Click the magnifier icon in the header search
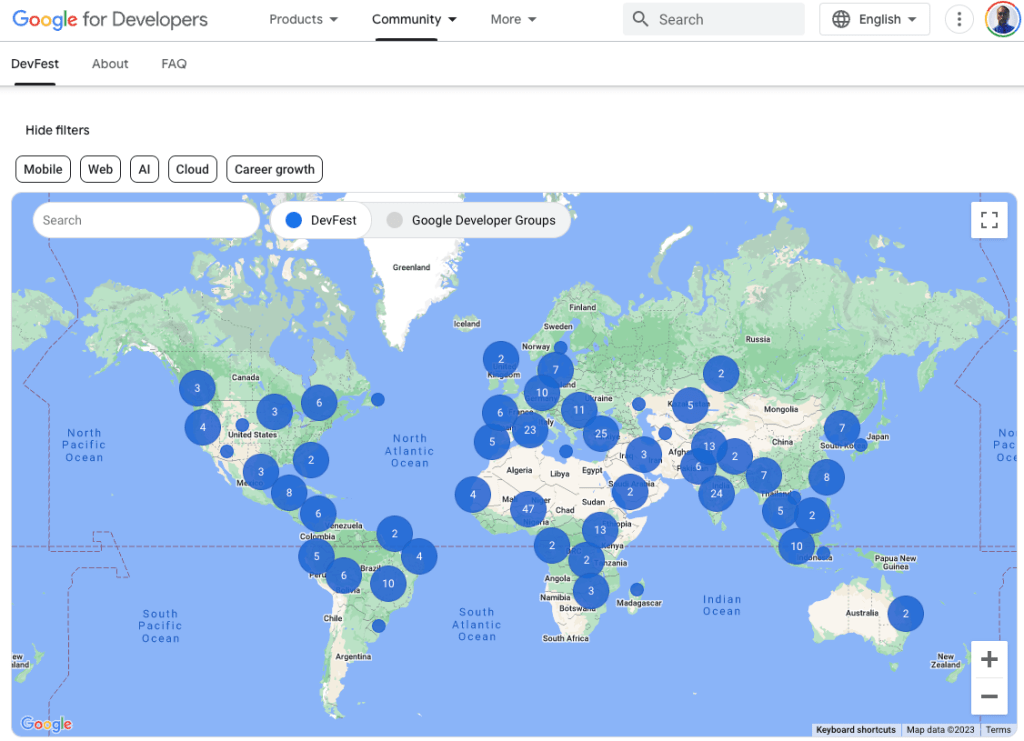 coord(641,19)
